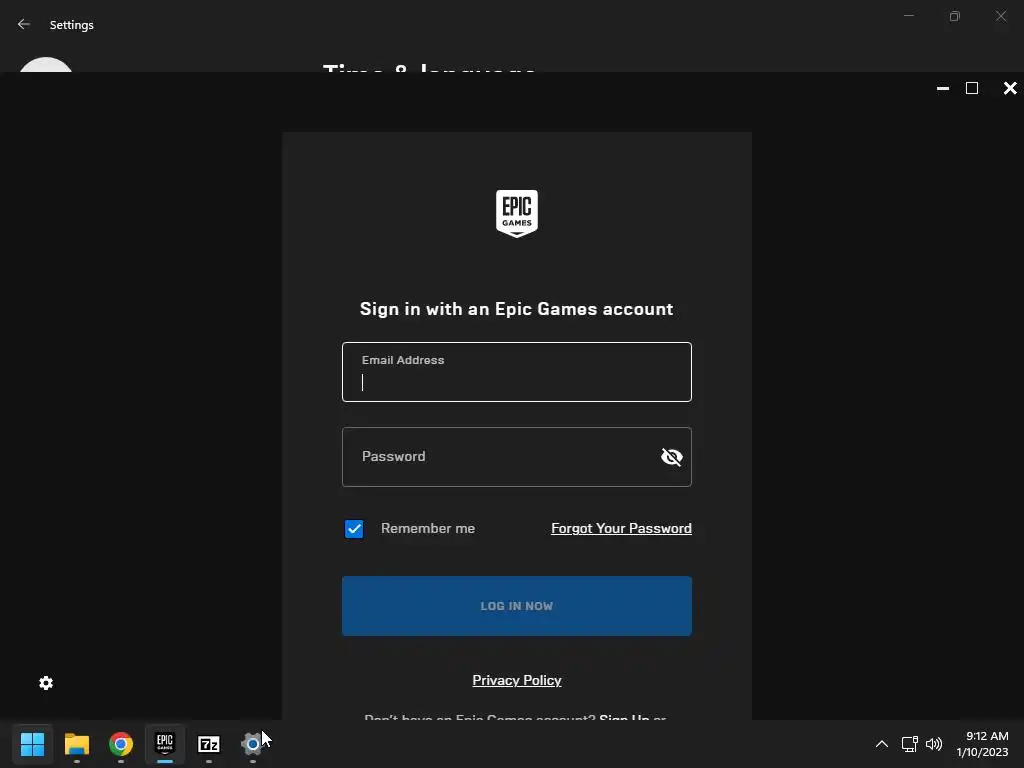Open network status tray icon
Image resolution: width=1024 pixels, height=768 pixels.
pyautogui.click(x=909, y=744)
